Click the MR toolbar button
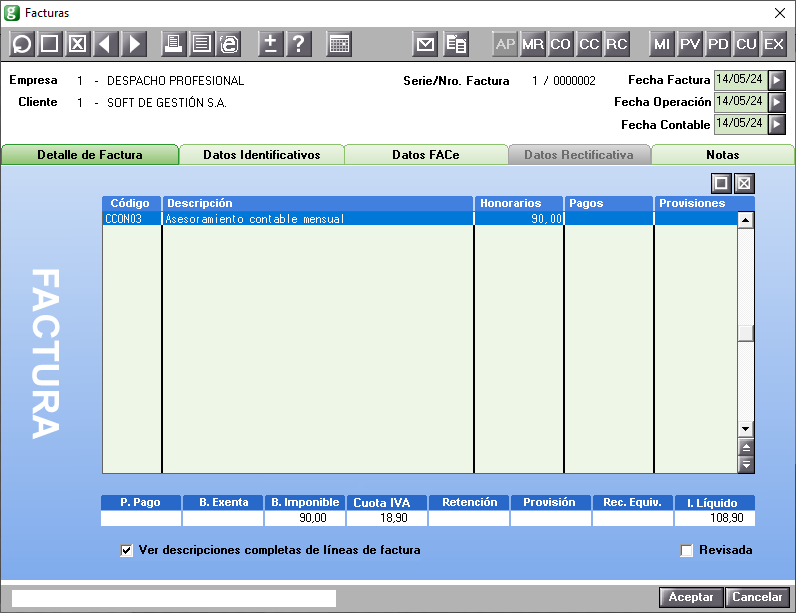 tap(533, 44)
